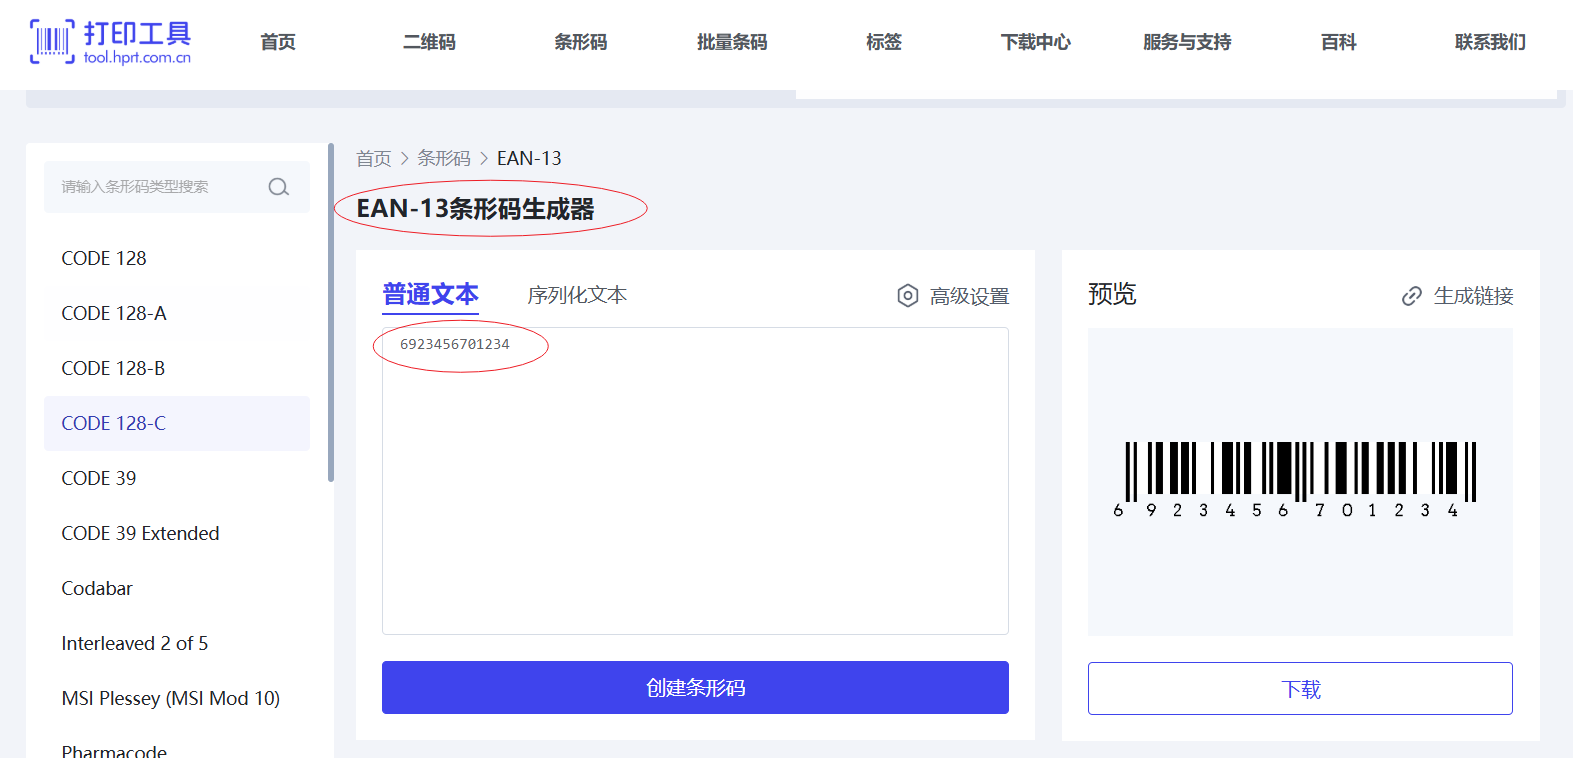1573x758 pixels.
Task: Click the barcode text input area
Action: click(x=695, y=481)
